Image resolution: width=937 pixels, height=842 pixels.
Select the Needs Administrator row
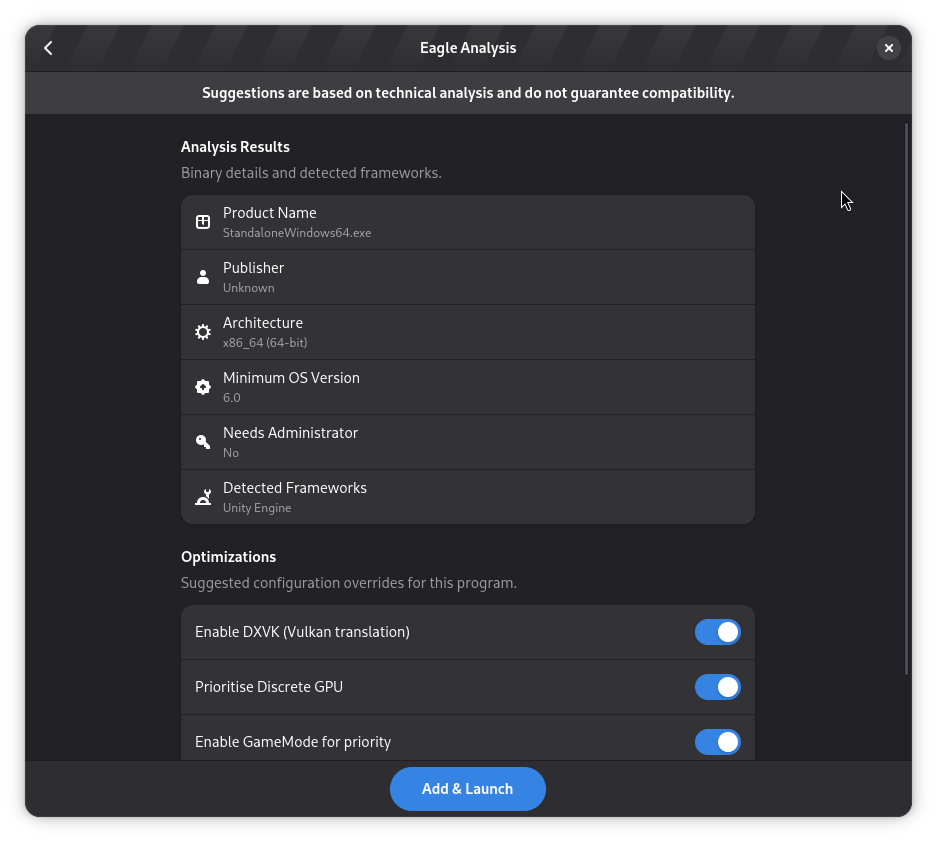click(x=467, y=442)
